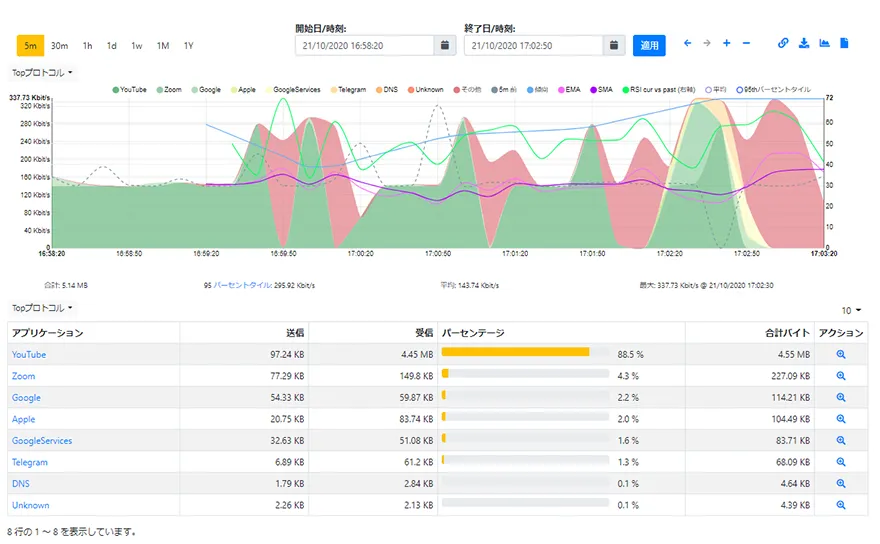The image size is (880, 544).
Task: Zoom in with the plus icon
Action: [727, 43]
